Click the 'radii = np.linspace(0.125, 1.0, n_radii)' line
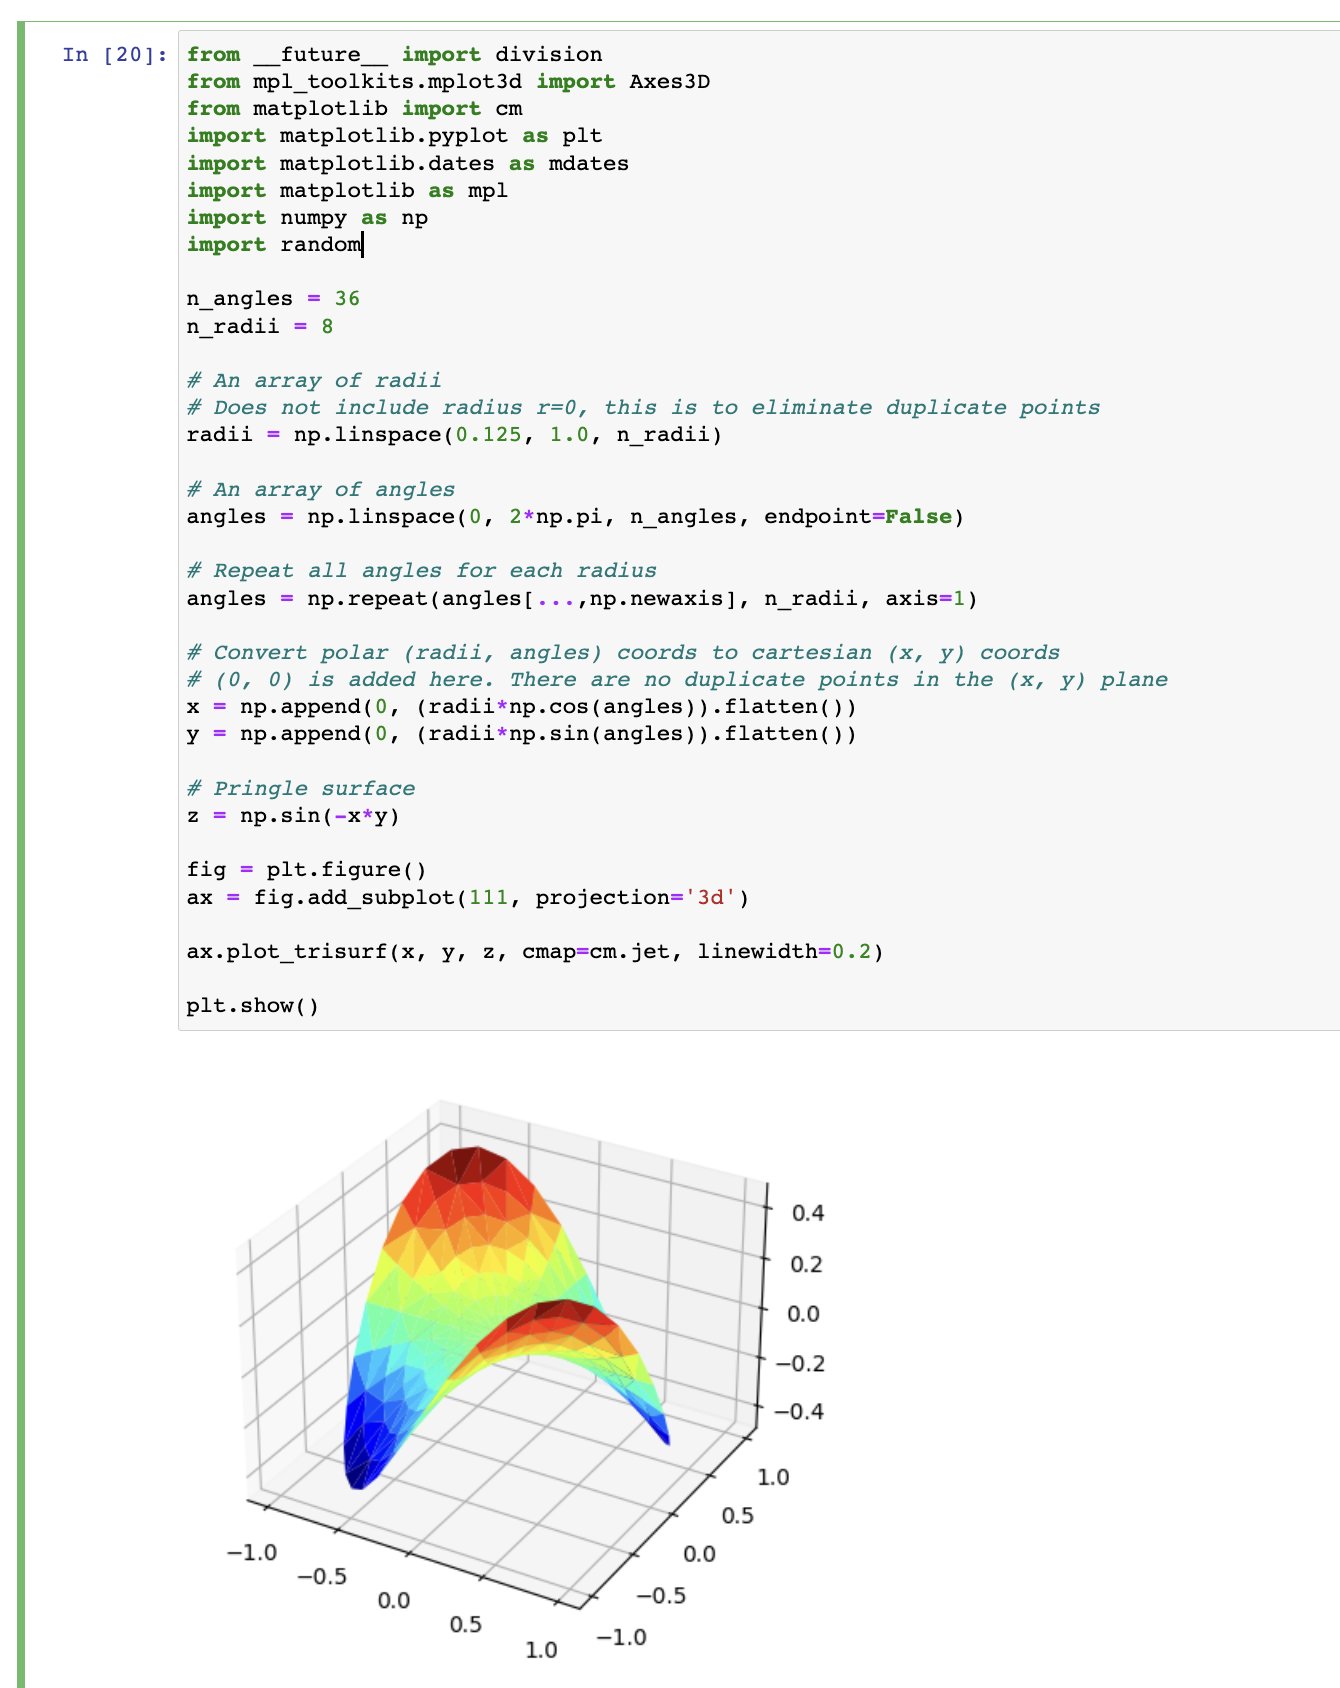The height and width of the screenshot is (1688, 1340). coord(454,435)
